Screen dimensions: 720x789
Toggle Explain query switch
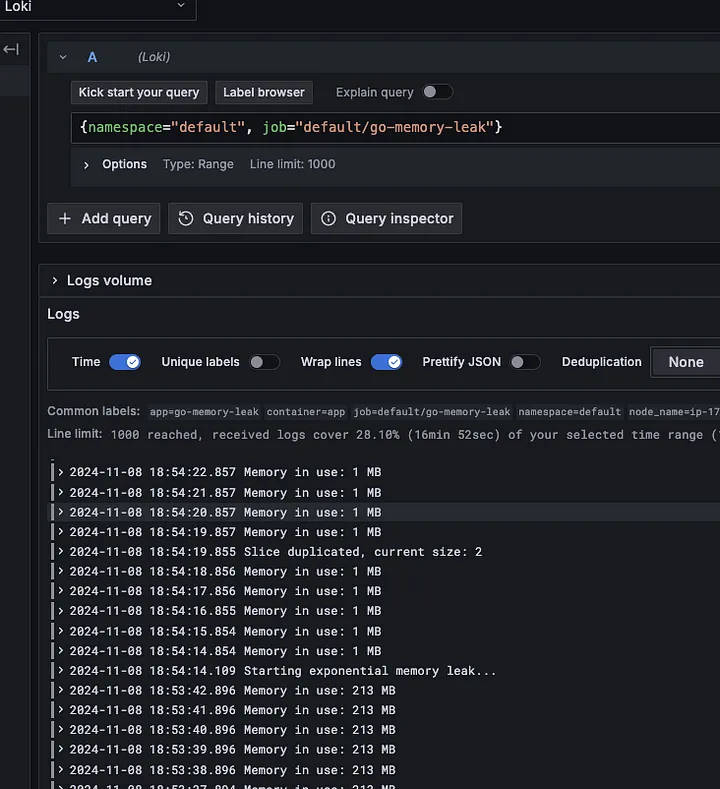point(437,92)
